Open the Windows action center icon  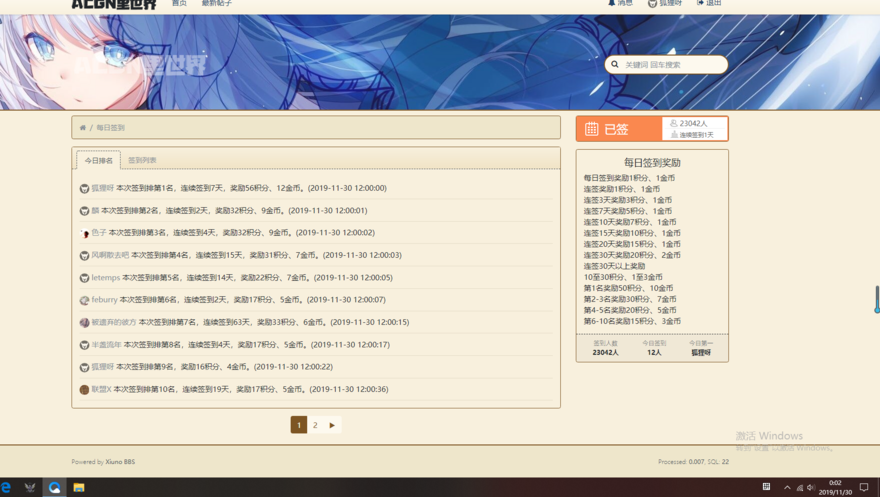864,487
